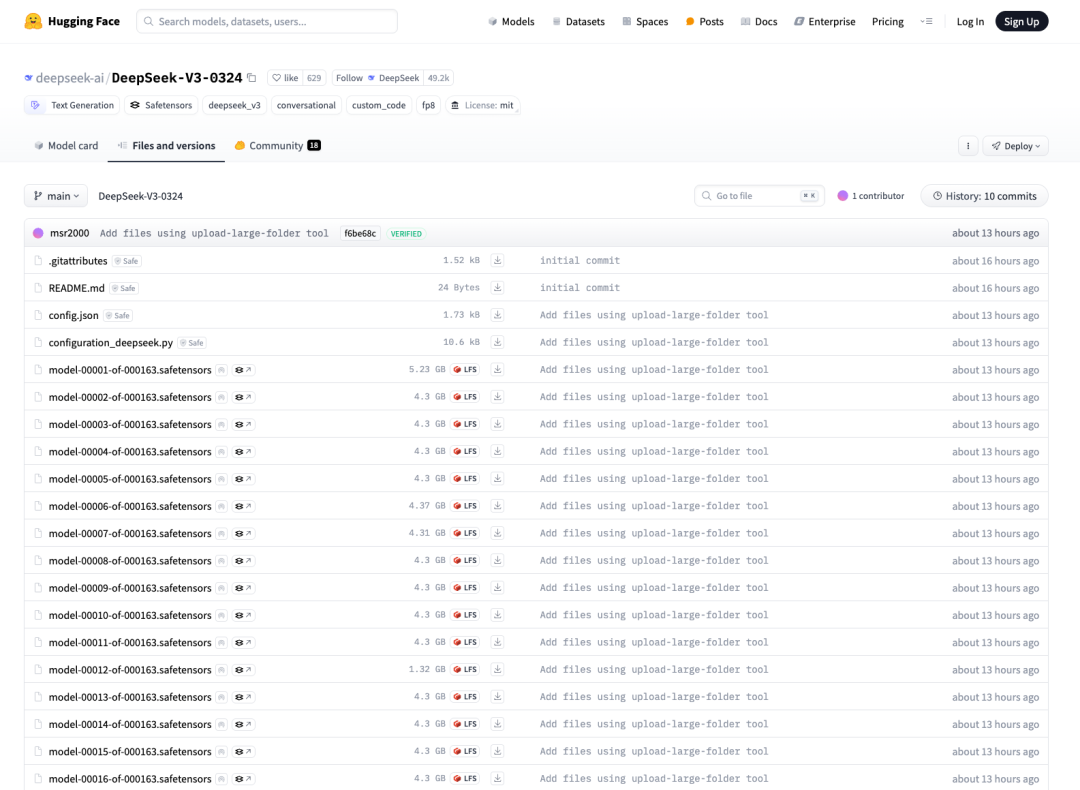Open commit hash f6be68c
The width and height of the screenshot is (1080, 790).
(x=360, y=233)
